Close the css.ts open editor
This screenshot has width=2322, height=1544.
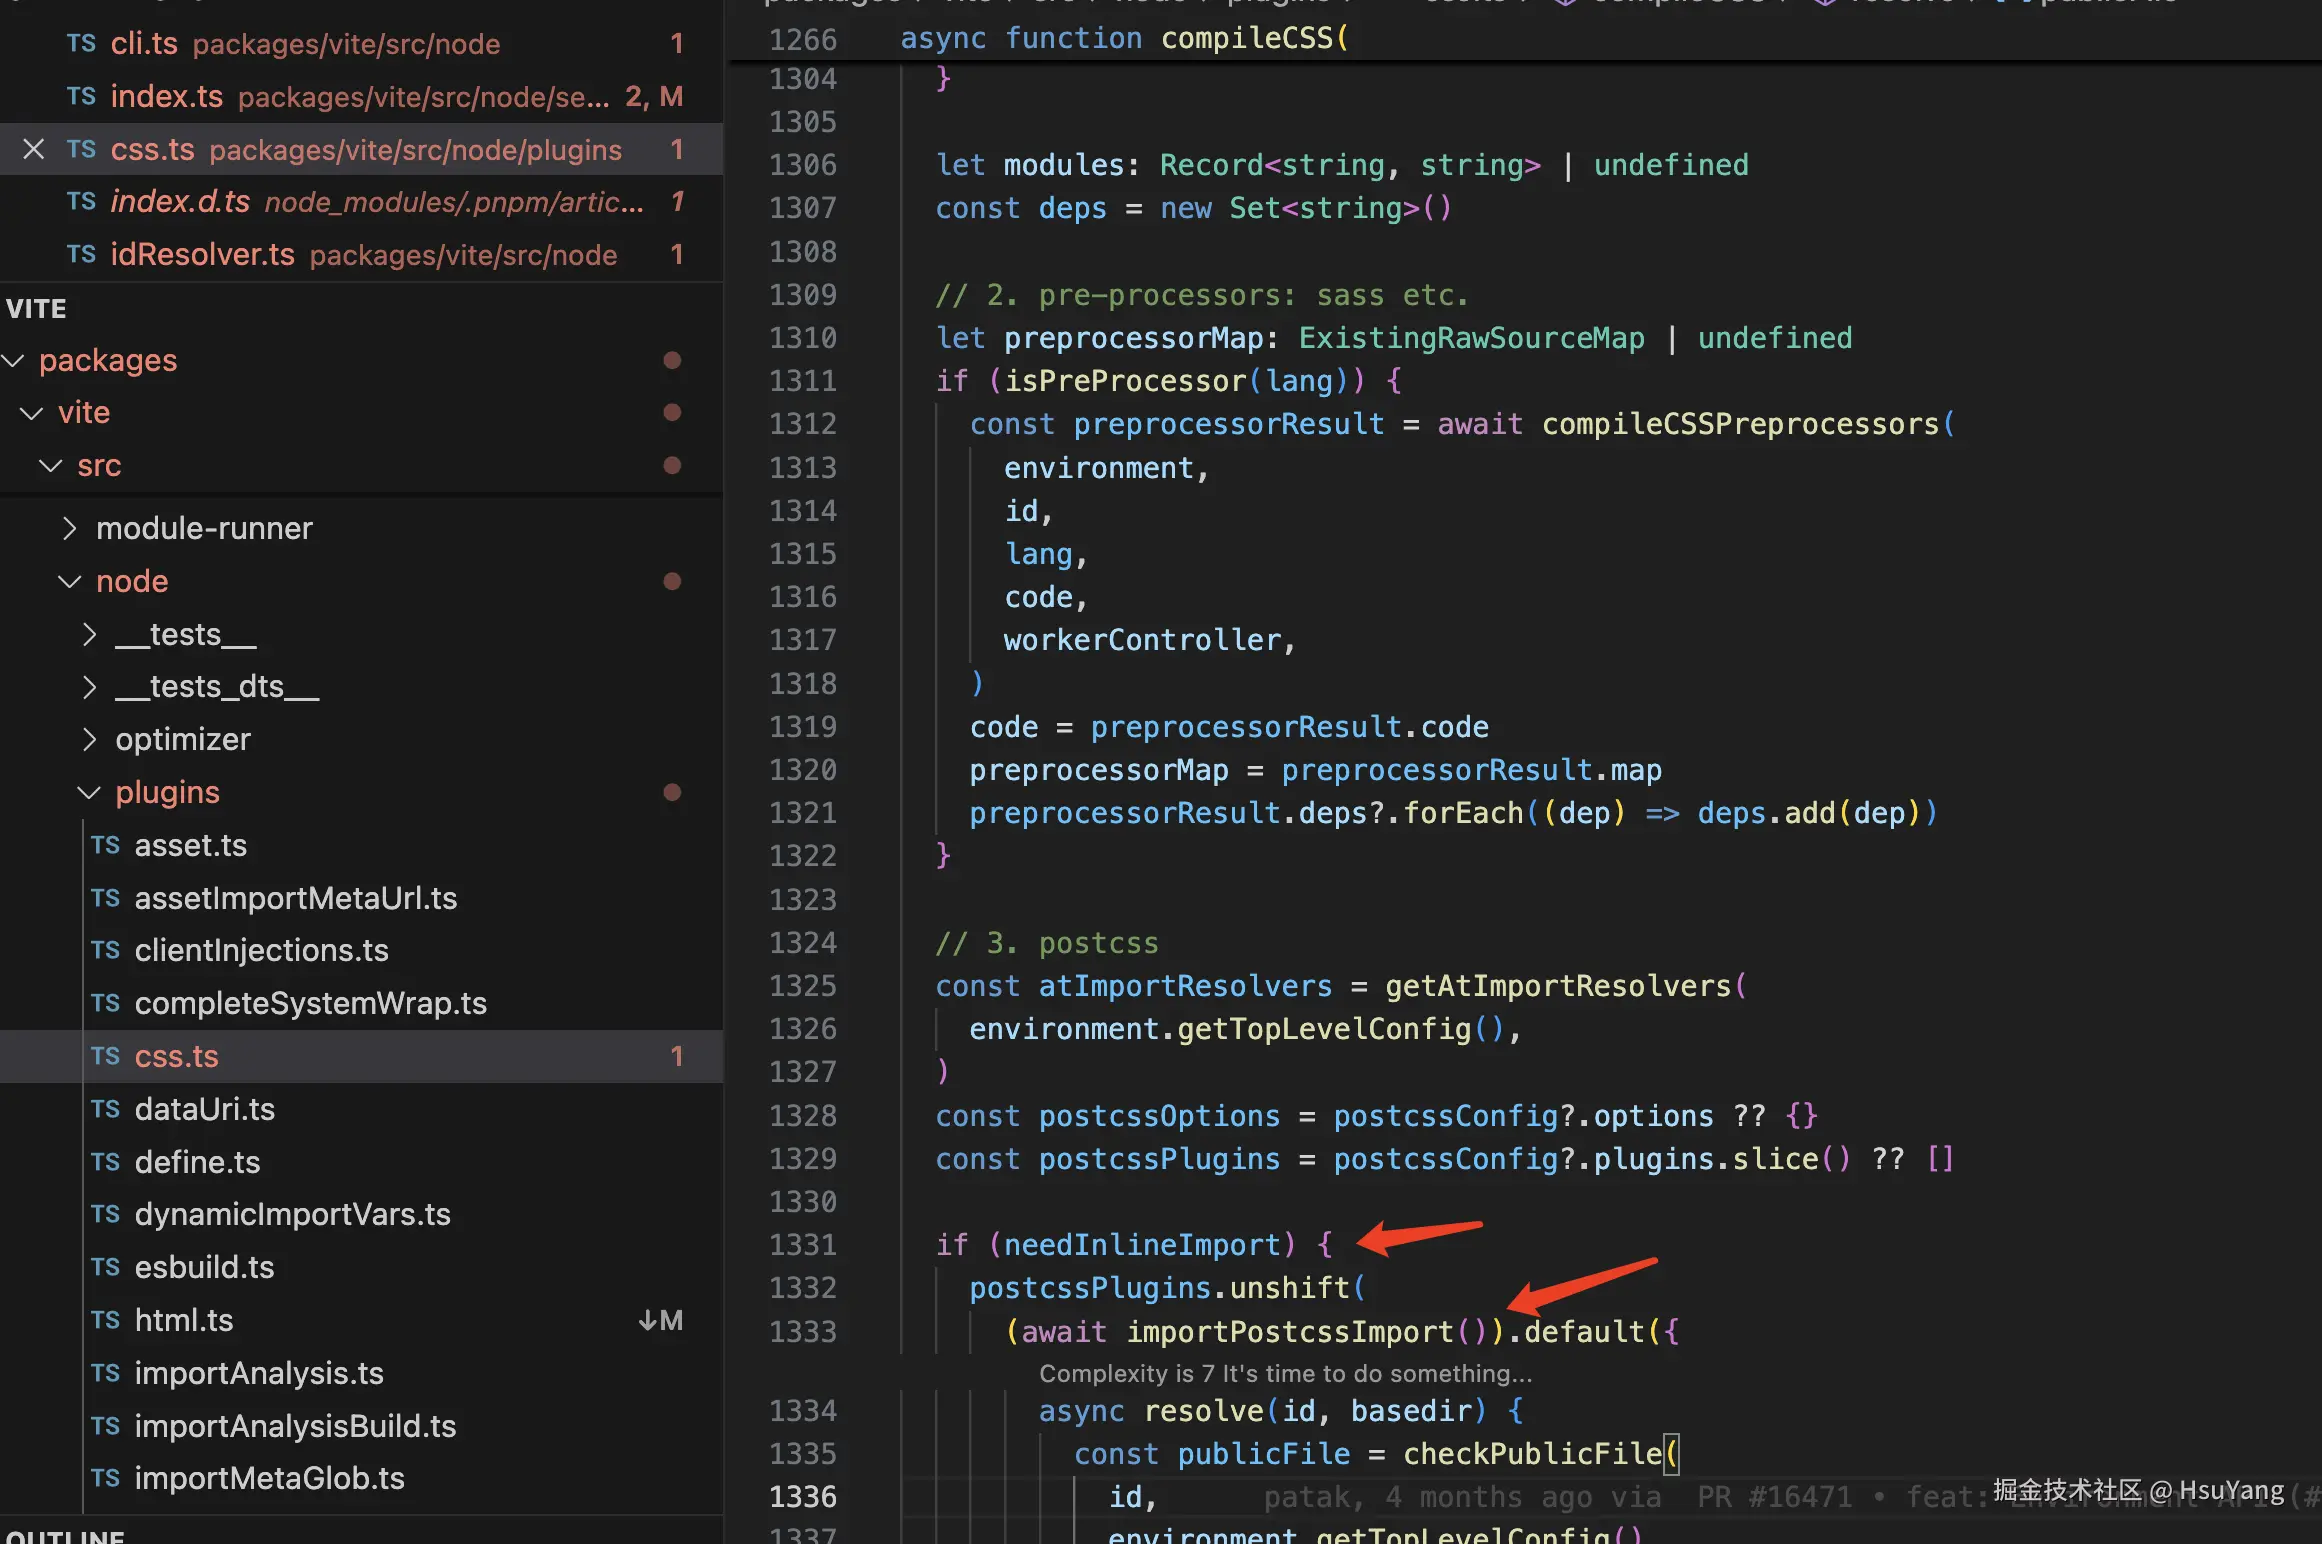[x=33, y=150]
